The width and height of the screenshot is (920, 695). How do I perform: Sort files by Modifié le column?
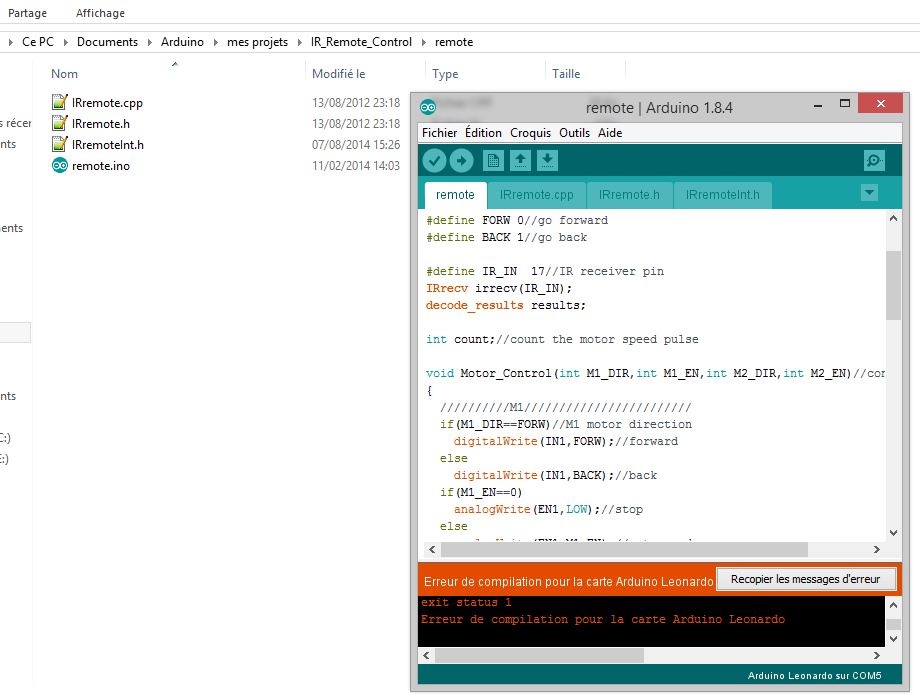[339, 74]
